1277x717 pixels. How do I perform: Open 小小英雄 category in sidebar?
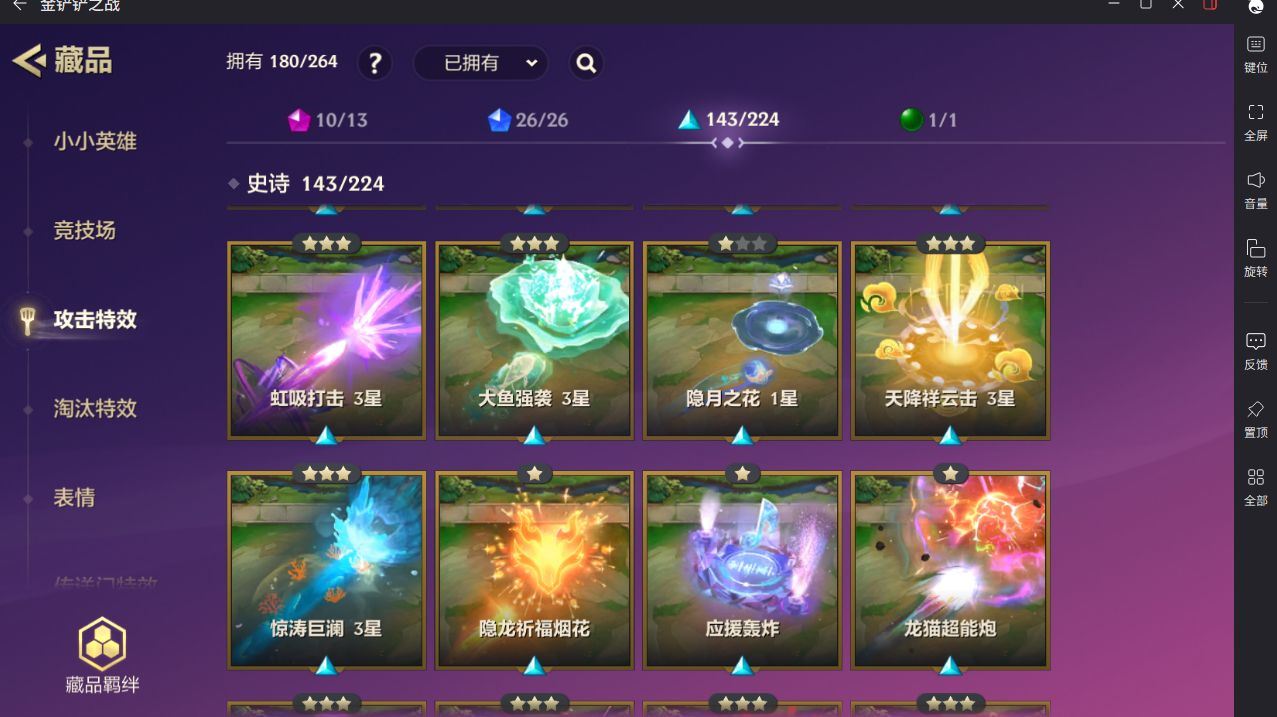tap(95, 142)
